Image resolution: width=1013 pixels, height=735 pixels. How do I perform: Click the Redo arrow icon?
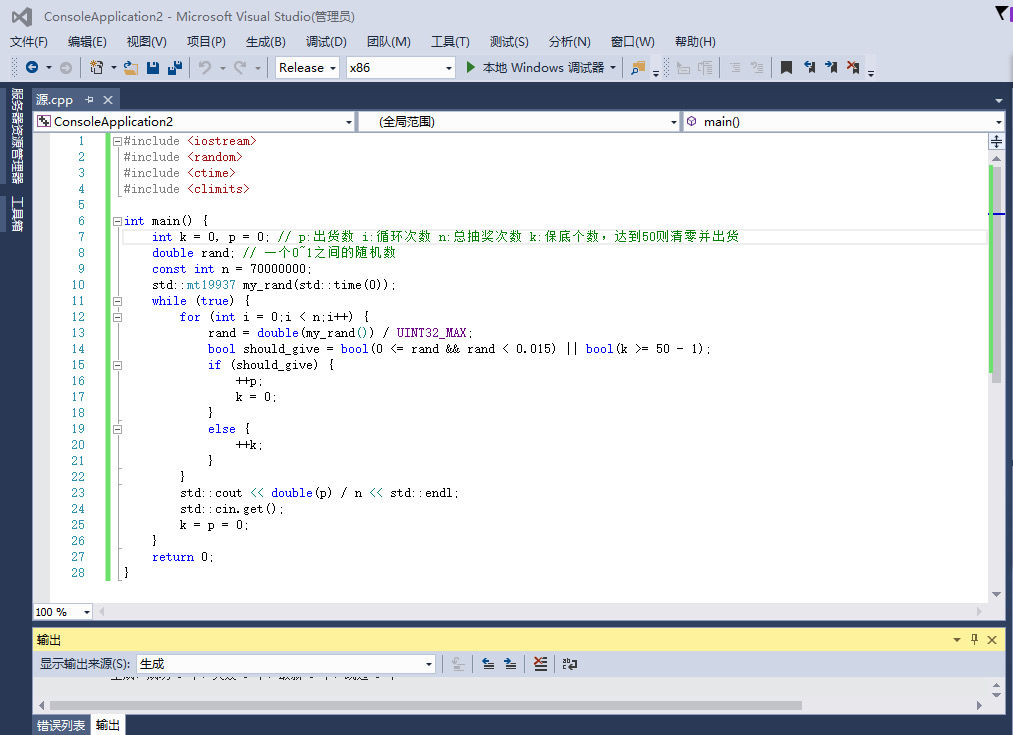[x=240, y=67]
